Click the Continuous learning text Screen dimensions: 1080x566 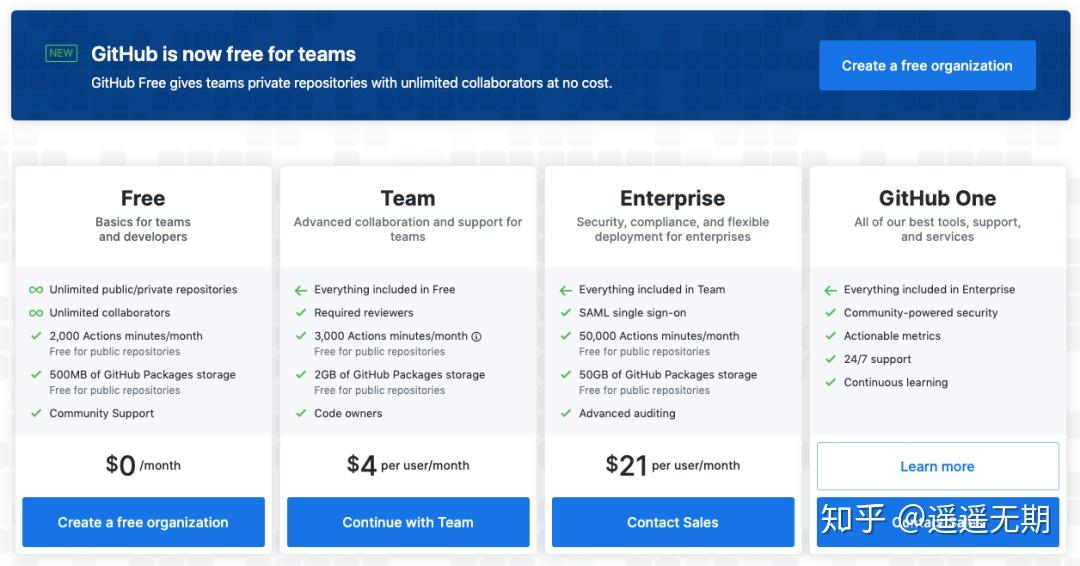click(895, 382)
